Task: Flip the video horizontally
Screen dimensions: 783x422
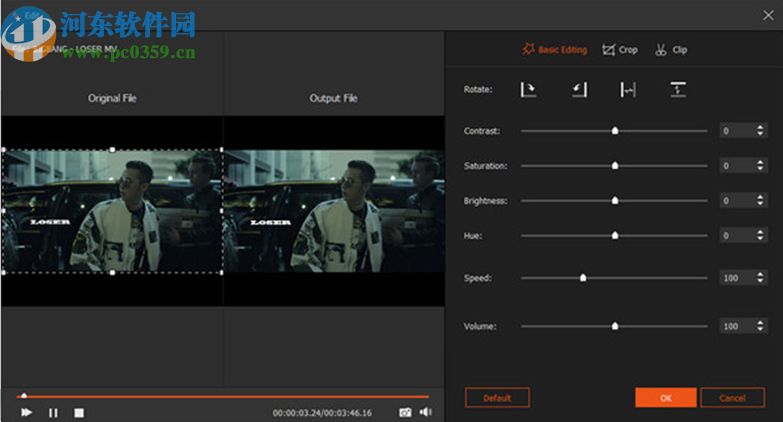Action: pyautogui.click(x=628, y=90)
